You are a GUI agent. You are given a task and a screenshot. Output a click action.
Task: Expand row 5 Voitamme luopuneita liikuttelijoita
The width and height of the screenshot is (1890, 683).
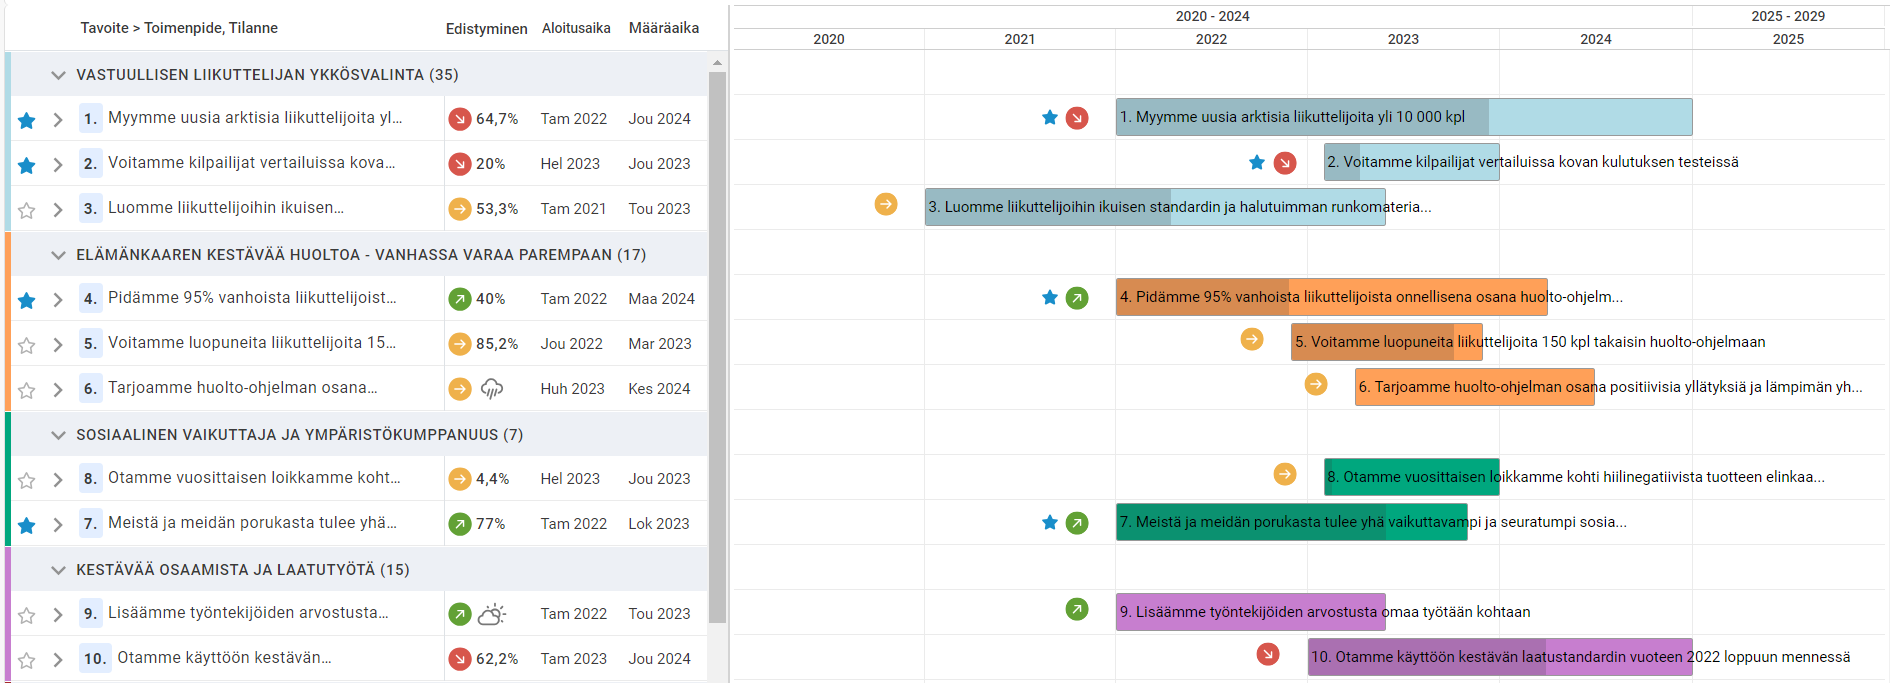pos(58,345)
